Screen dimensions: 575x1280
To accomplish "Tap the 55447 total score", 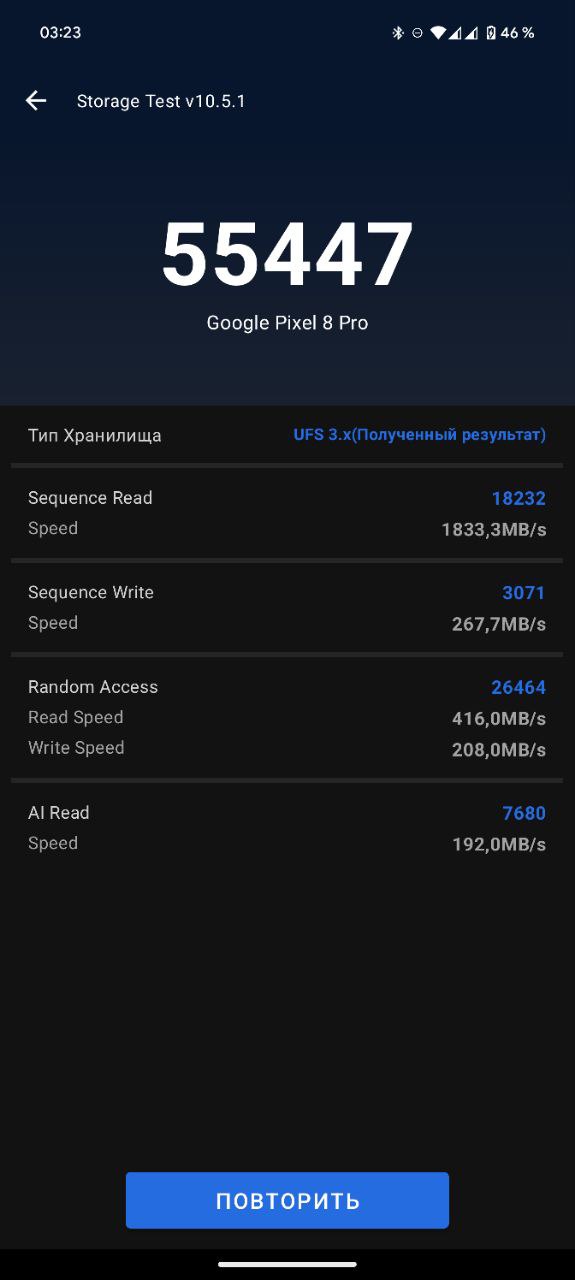I will (x=287, y=254).
